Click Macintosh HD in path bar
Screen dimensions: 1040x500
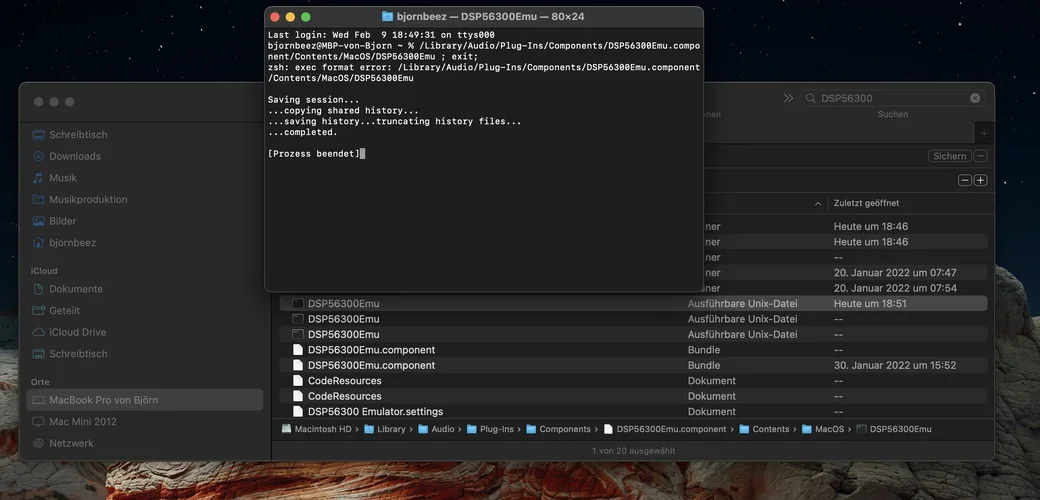coord(322,429)
